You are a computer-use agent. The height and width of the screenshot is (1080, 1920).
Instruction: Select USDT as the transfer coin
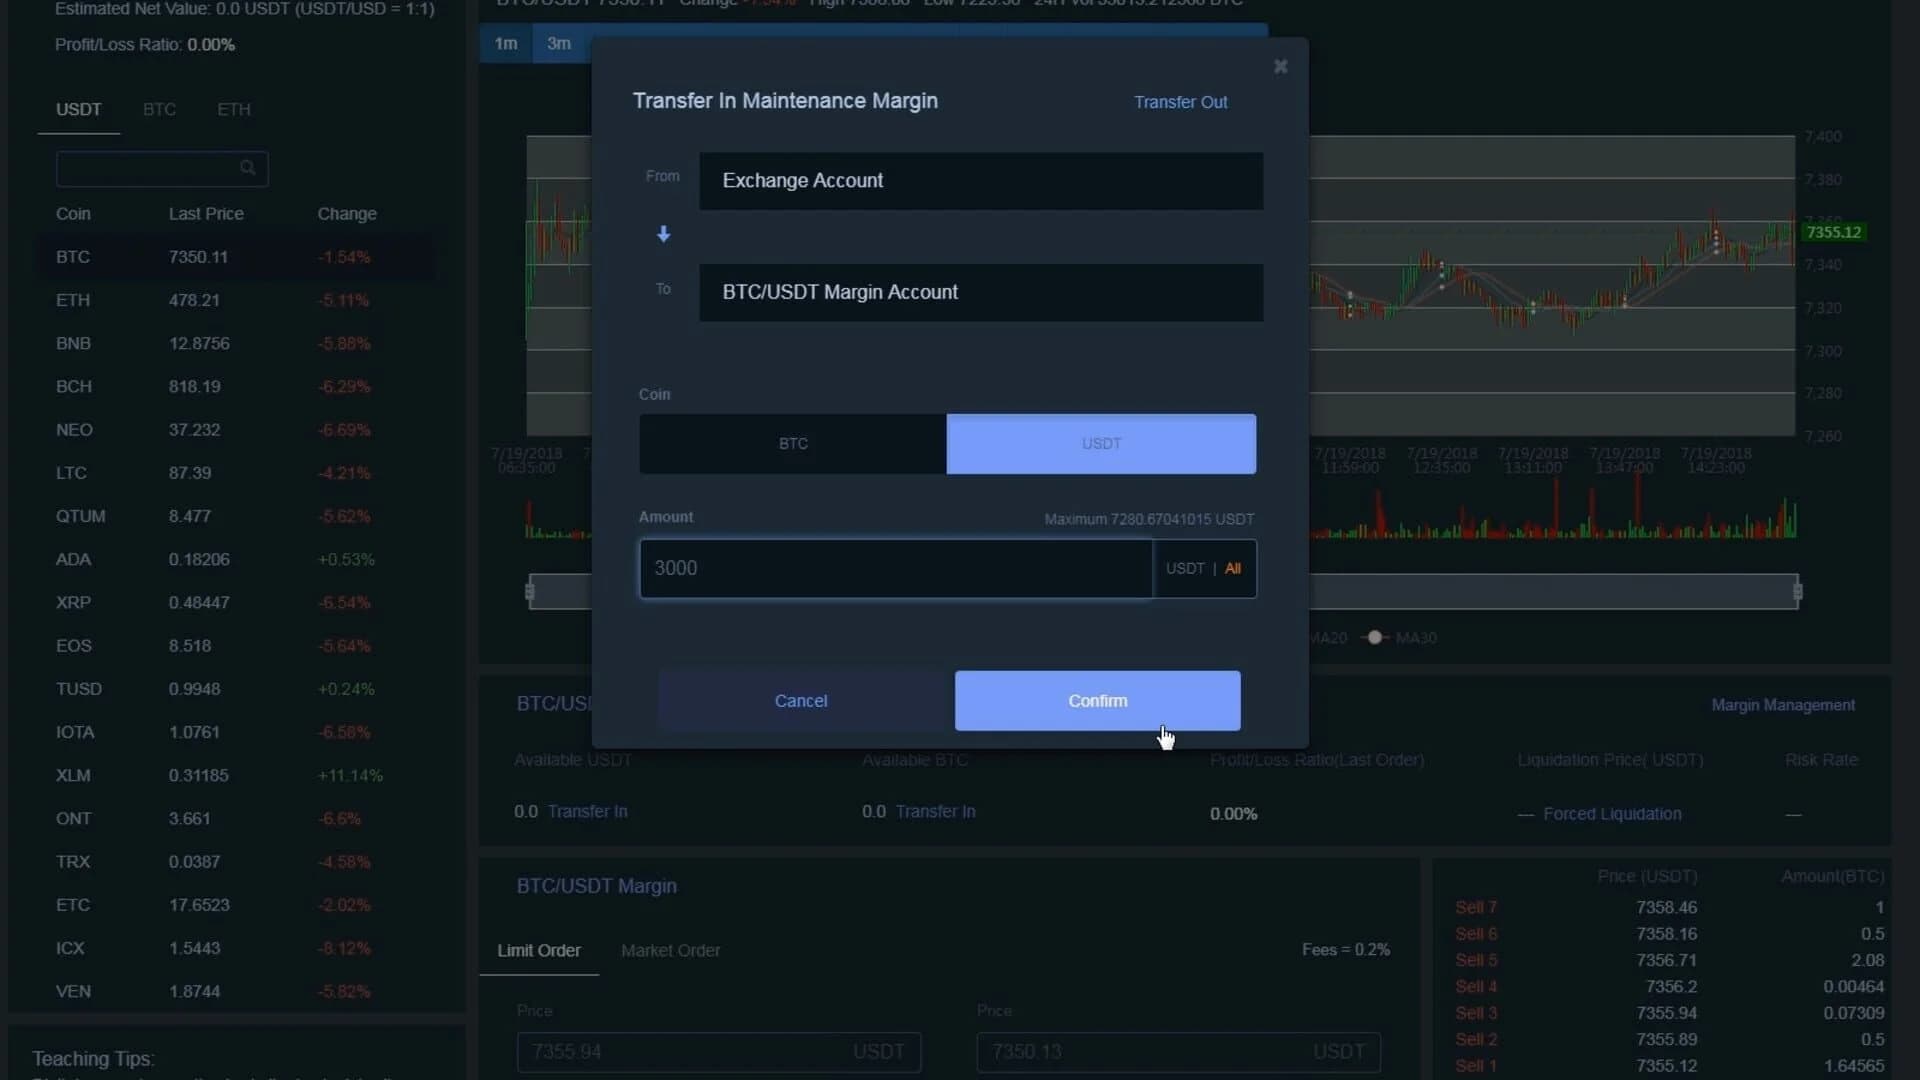[1101, 443]
